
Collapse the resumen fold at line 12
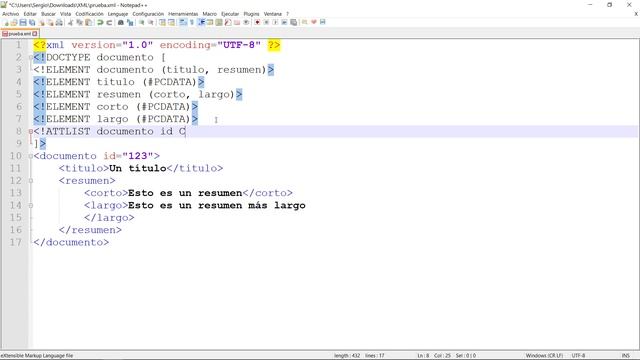coord(31,181)
